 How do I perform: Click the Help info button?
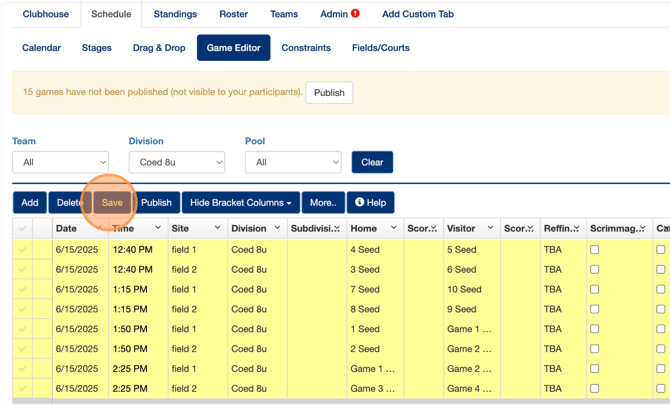(370, 203)
